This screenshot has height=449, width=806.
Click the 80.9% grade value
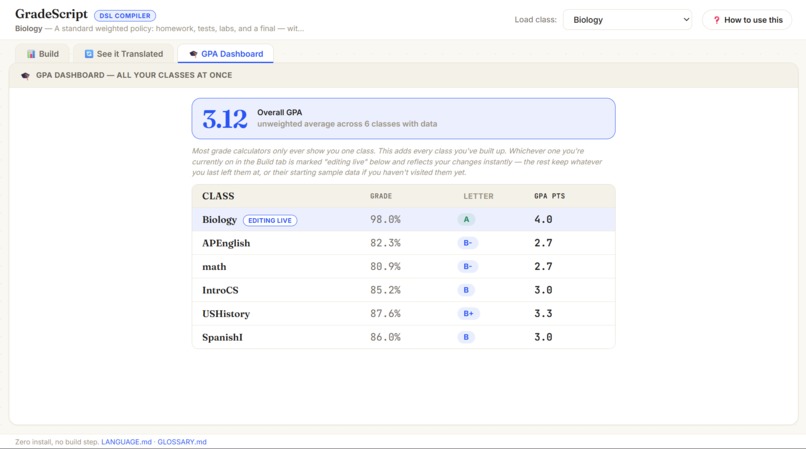(386, 266)
